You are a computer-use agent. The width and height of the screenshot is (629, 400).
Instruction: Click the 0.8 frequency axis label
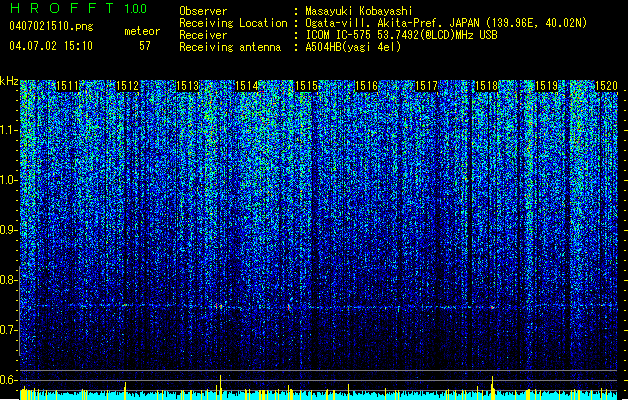(9, 280)
